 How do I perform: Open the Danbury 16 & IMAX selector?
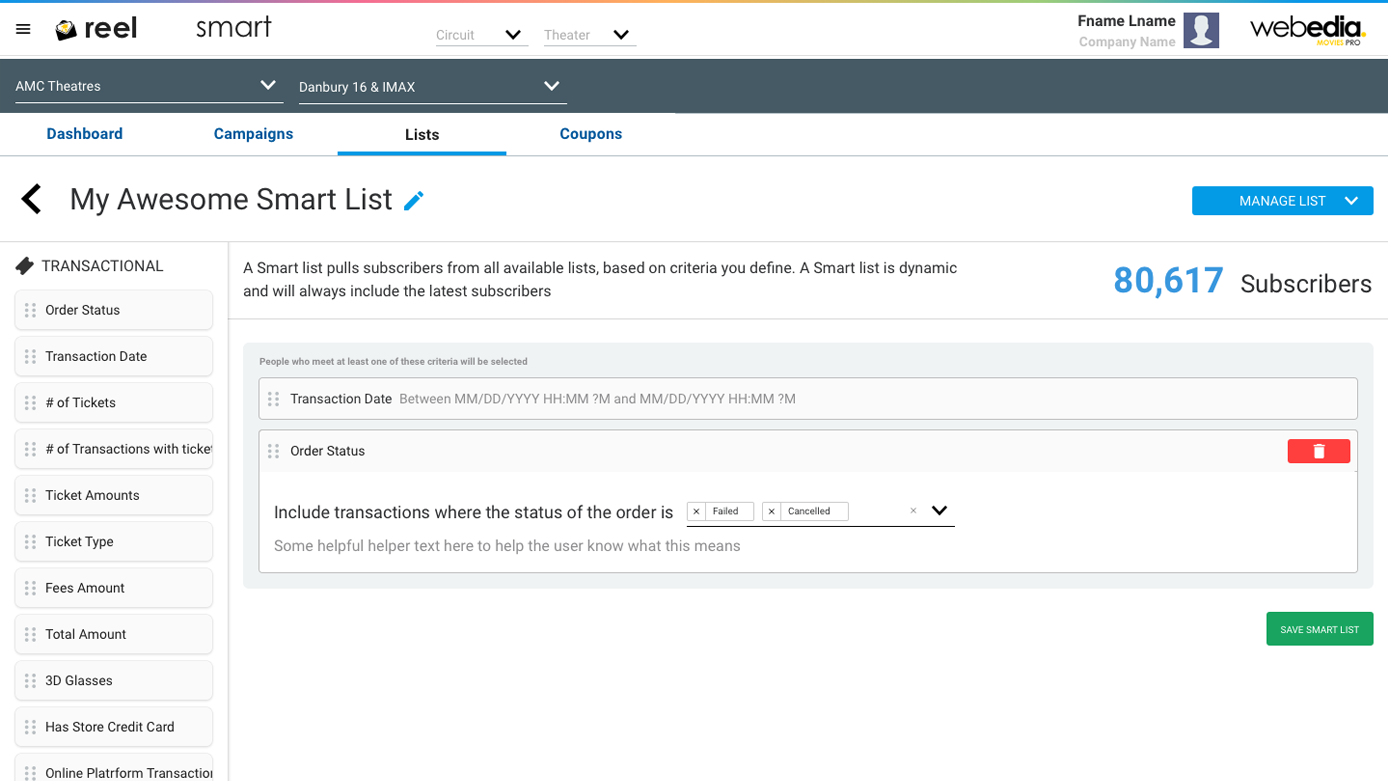tap(432, 87)
